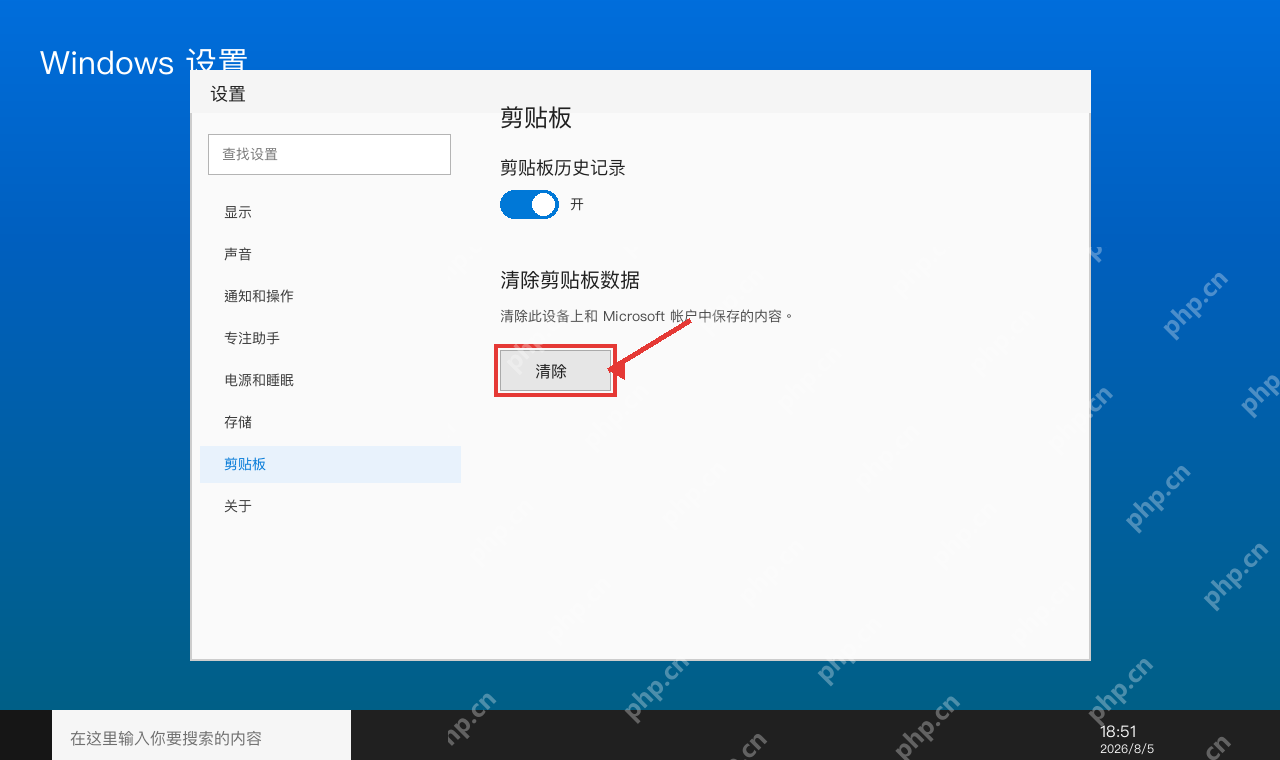
Task: Click the 剪贴板 page heading
Action: [x=536, y=117]
